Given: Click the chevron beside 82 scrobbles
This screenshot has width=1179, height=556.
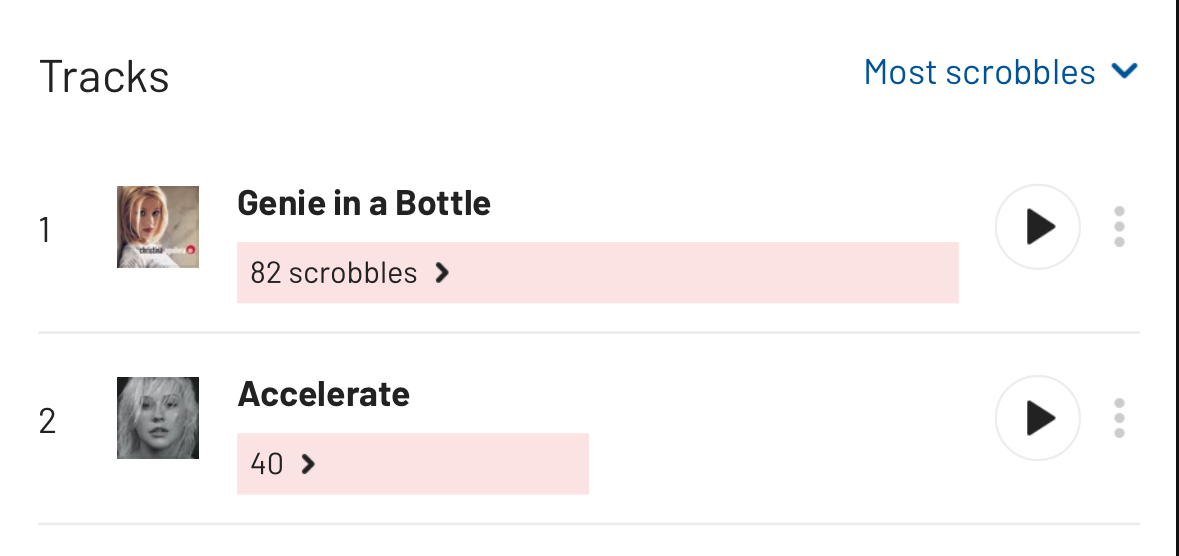Looking at the screenshot, I should 442,273.
